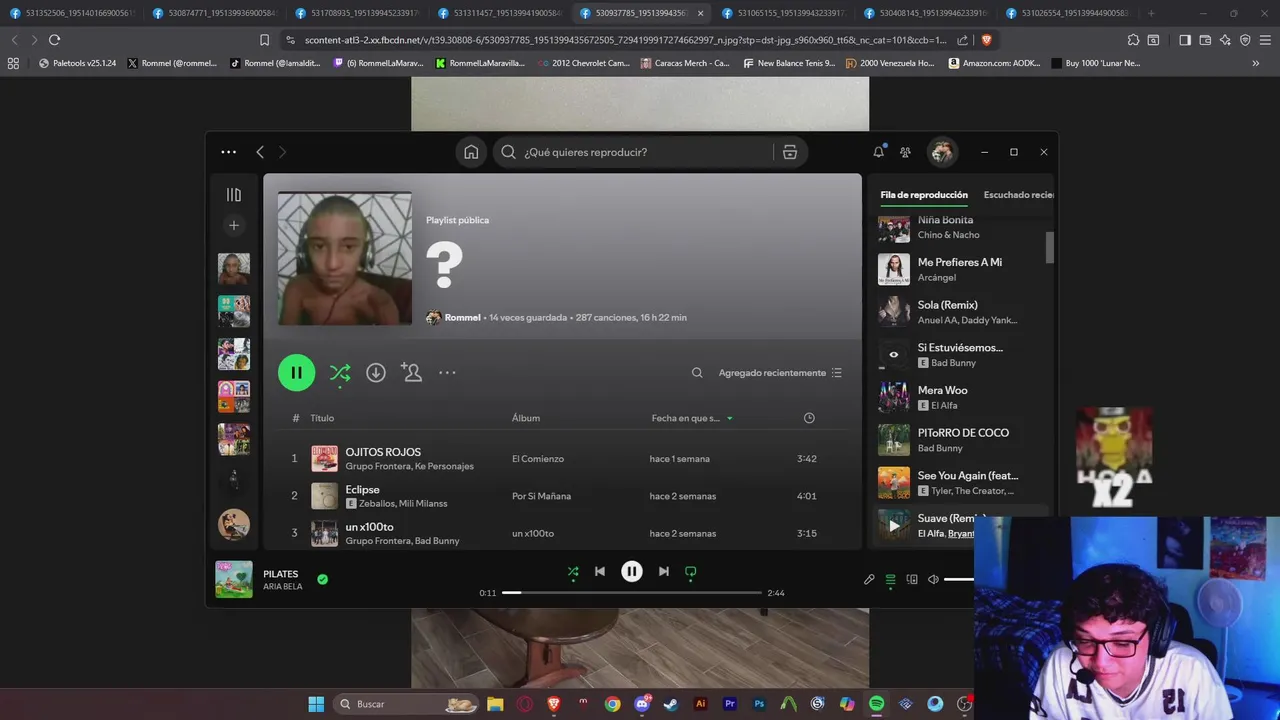Invite collaborators to playlist
The height and width of the screenshot is (720, 1280).
411,372
